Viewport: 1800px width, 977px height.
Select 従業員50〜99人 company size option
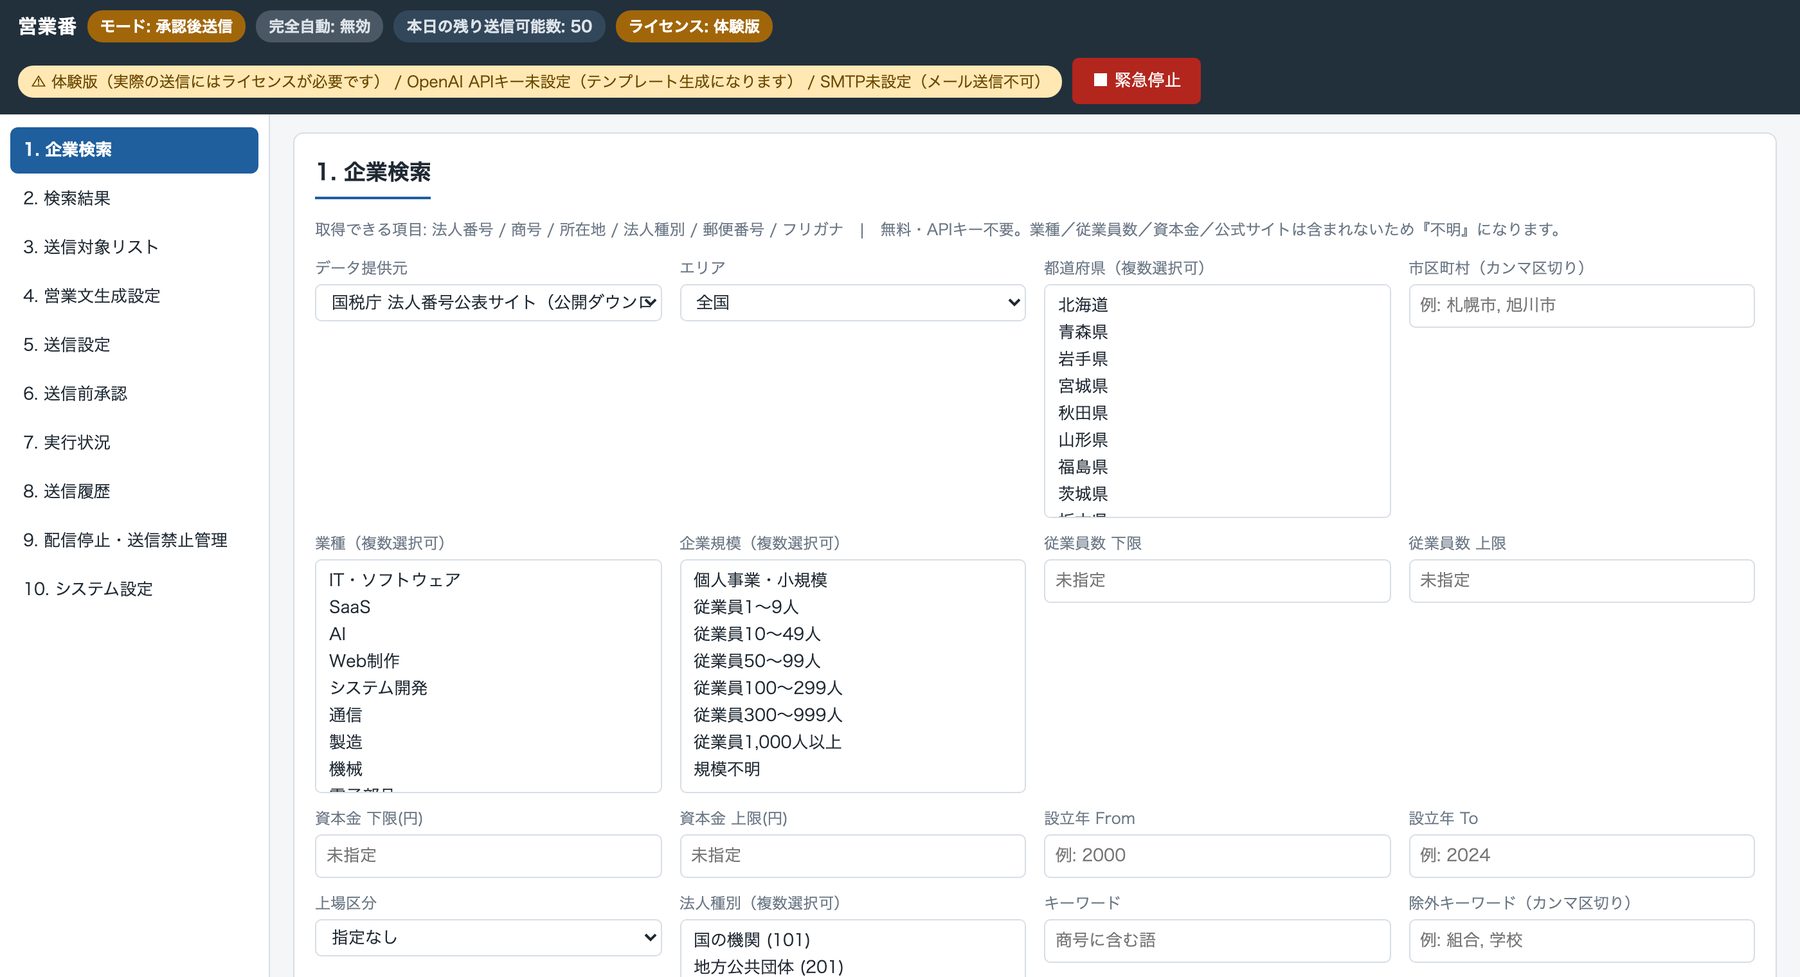tap(853, 661)
